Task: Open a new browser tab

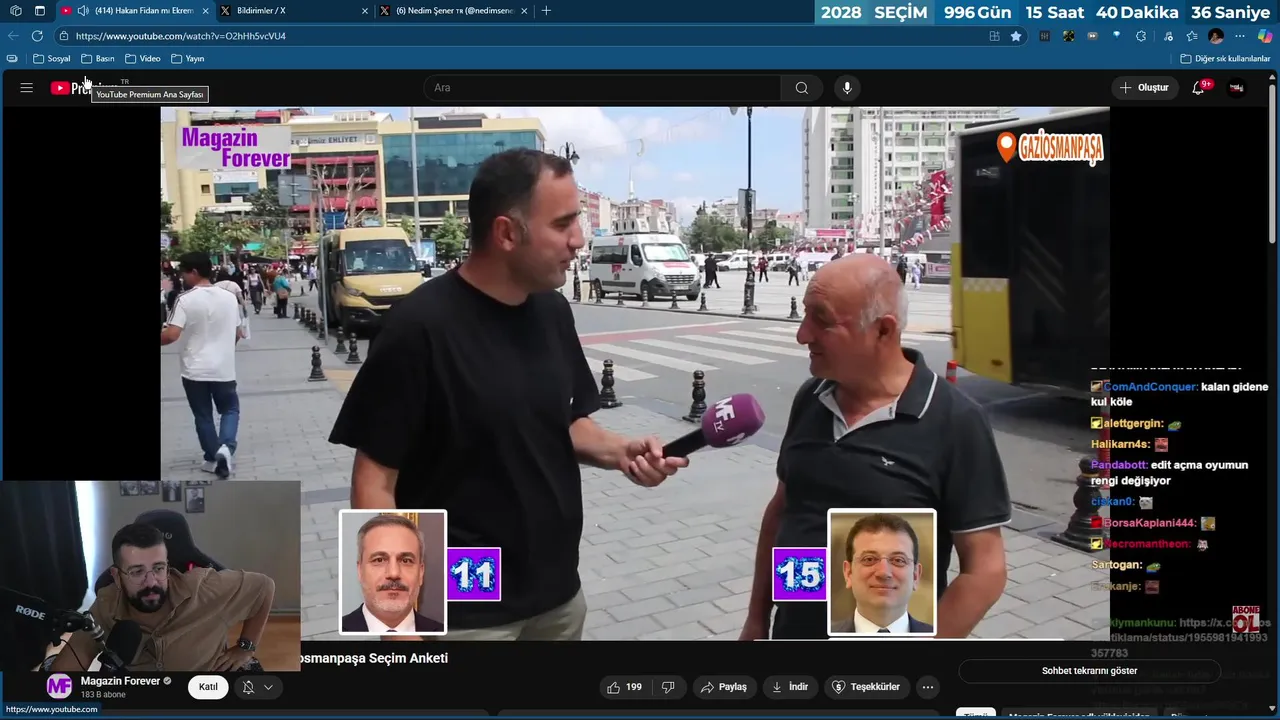Action: pos(546,11)
